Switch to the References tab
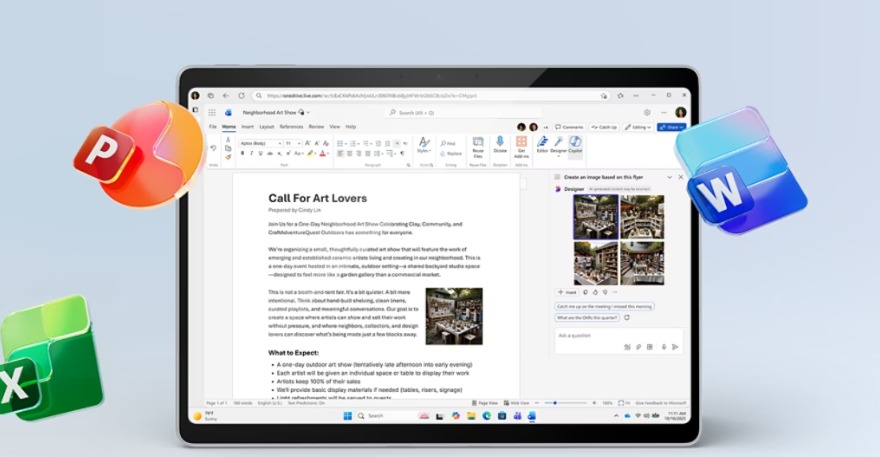 tap(291, 127)
